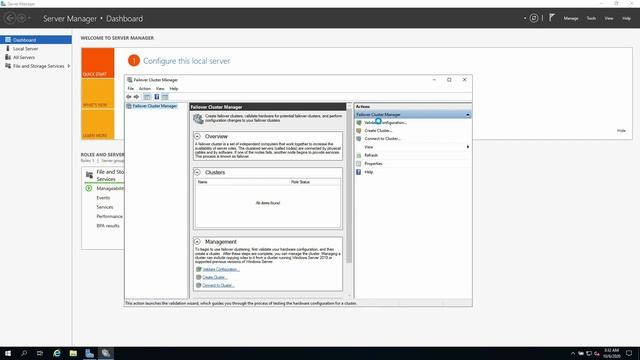The height and width of the screenshot is (360, 640).
Task: Collapse the Management section
Action: 198,242
